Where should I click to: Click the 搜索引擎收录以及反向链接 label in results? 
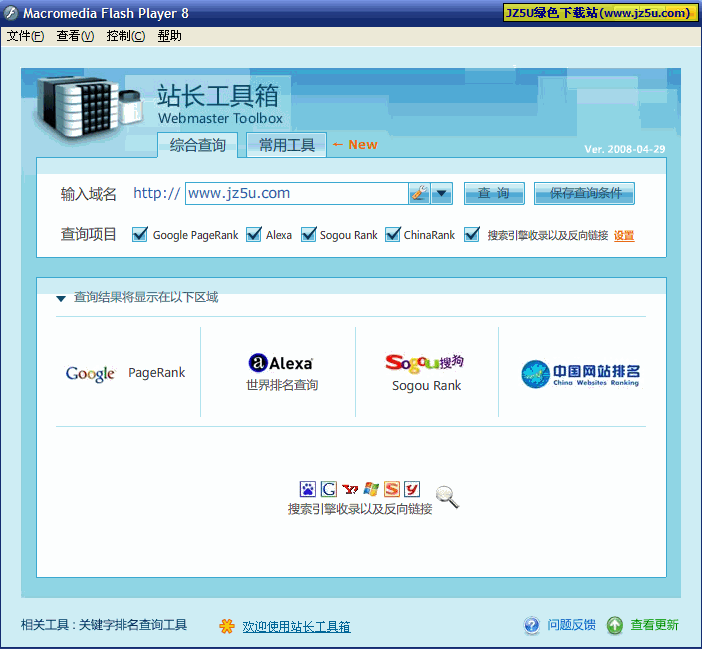(x=360, y=509)
